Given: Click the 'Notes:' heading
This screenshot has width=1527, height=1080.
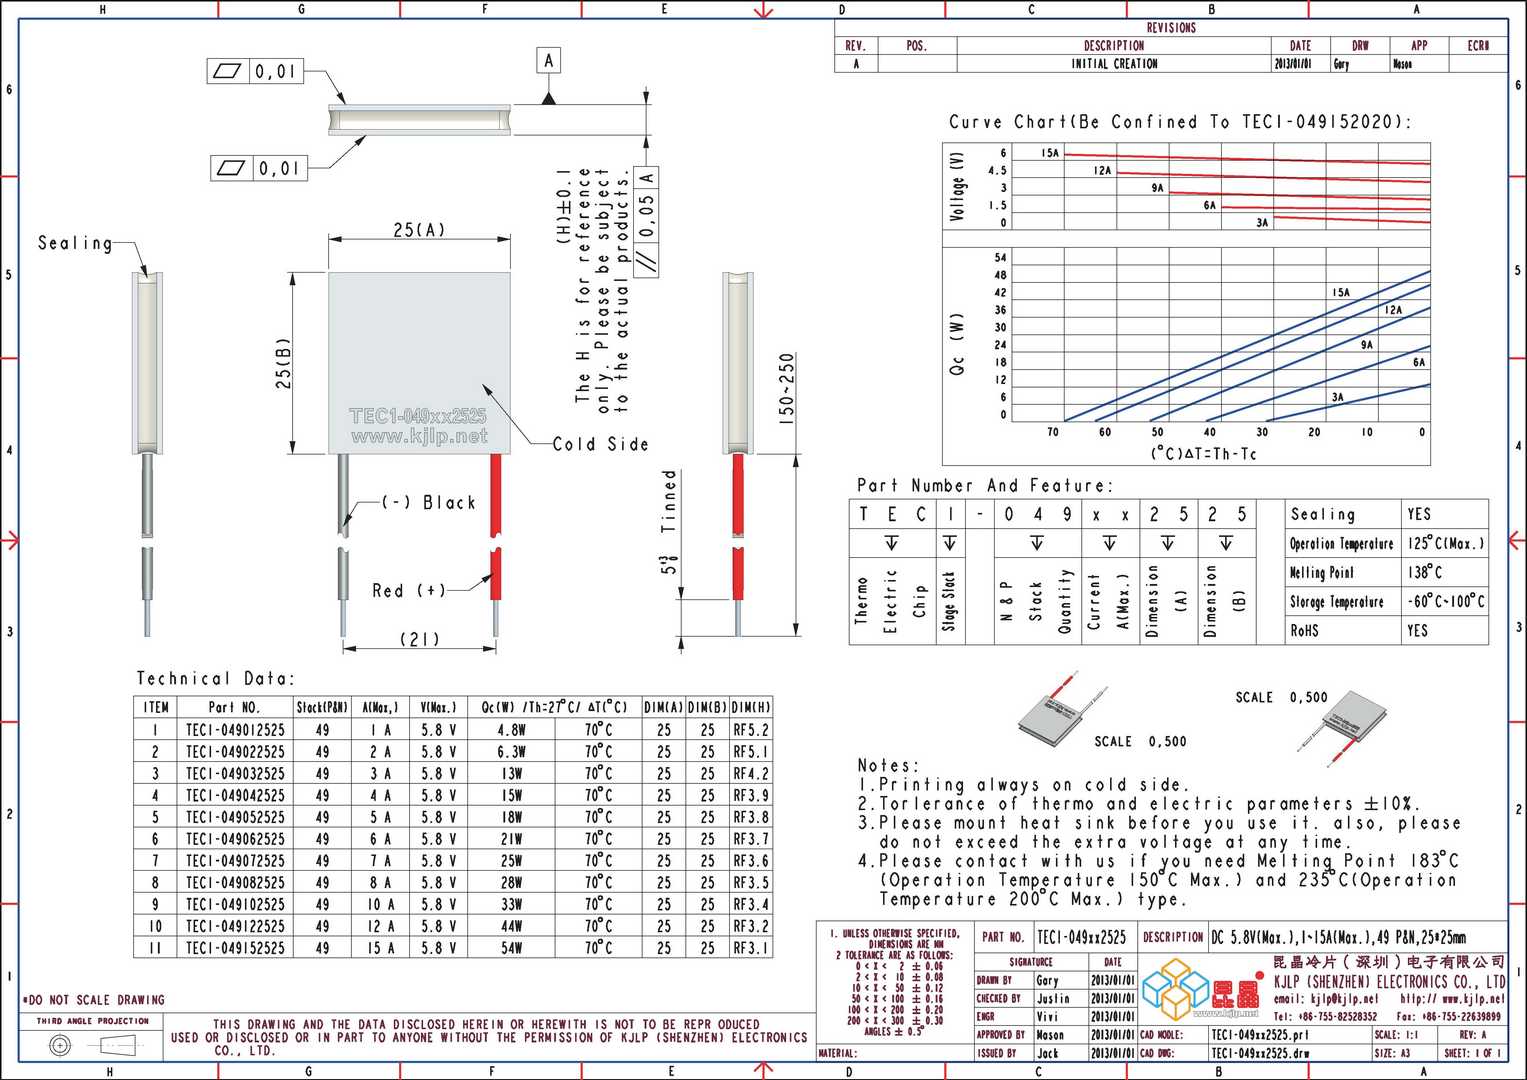Looking at the screenshot, I should (888, 765).
